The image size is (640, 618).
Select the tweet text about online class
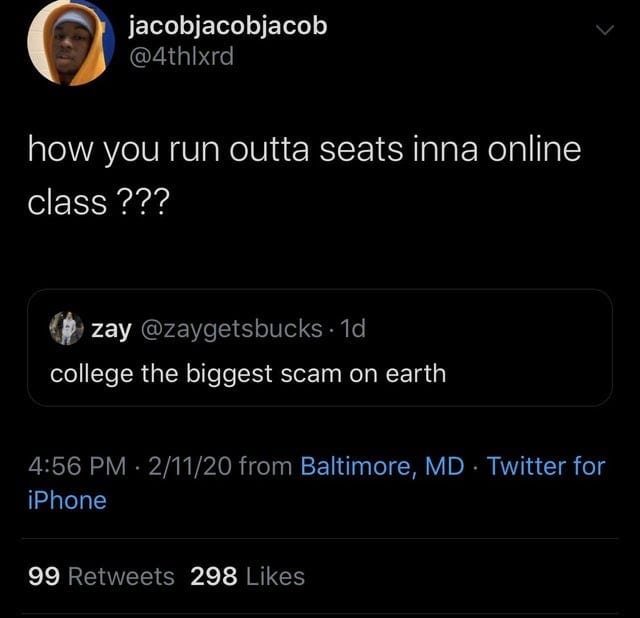tap(304, 176)
